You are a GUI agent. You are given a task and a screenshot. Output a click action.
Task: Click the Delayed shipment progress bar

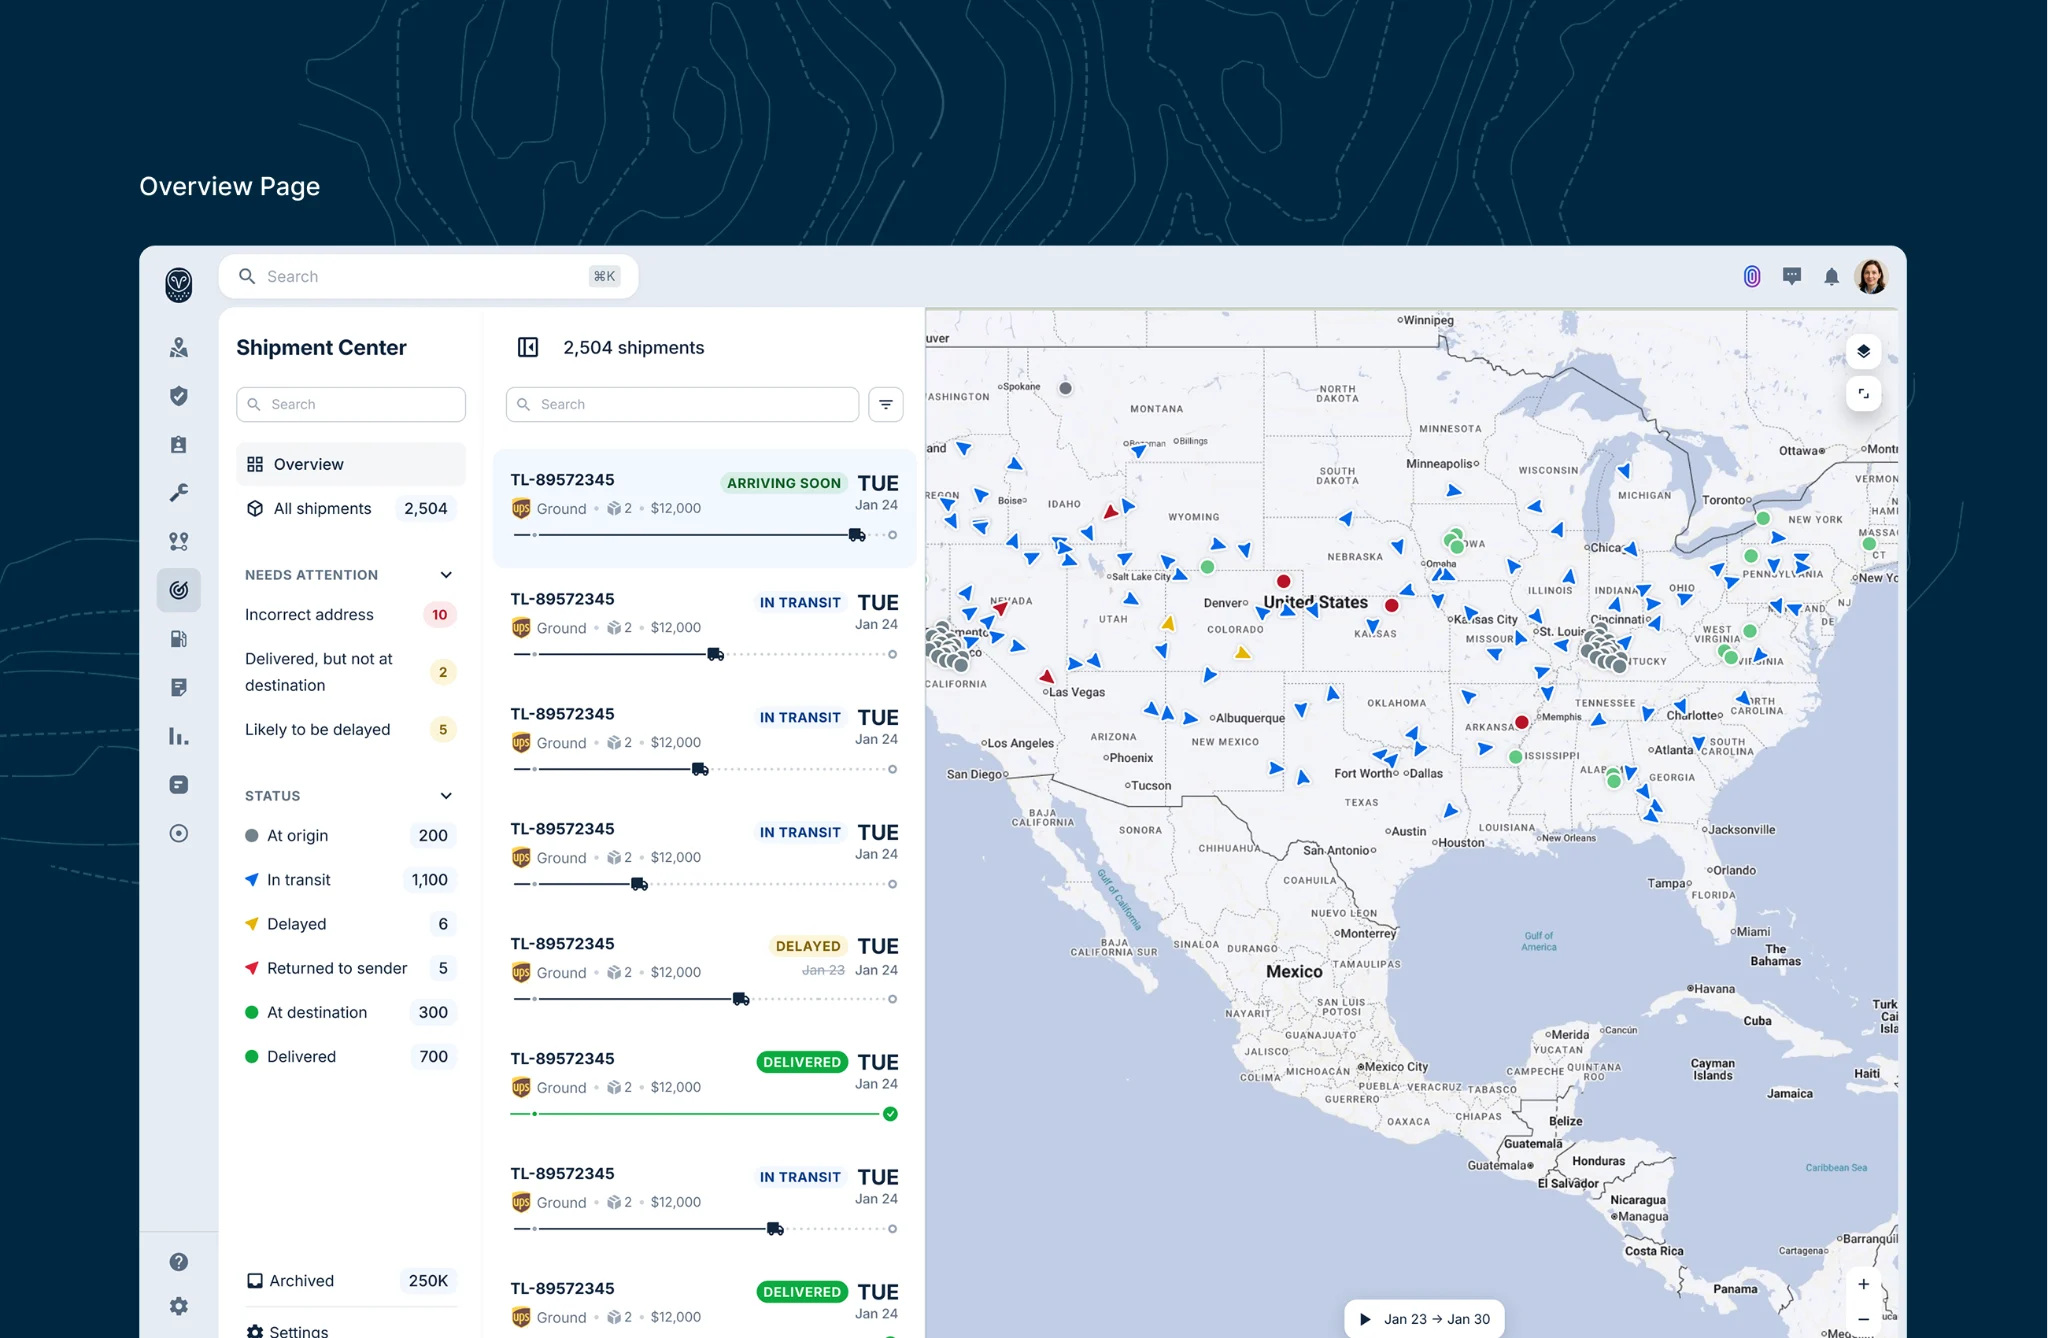(x=704, y=999)
